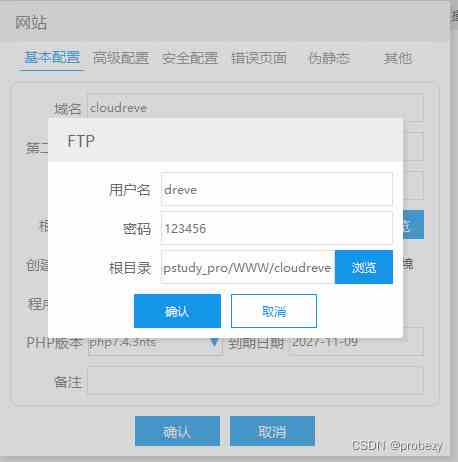Open the php7.4.3nts version combo box
The image size is (458, 462).
pos(155,342)
